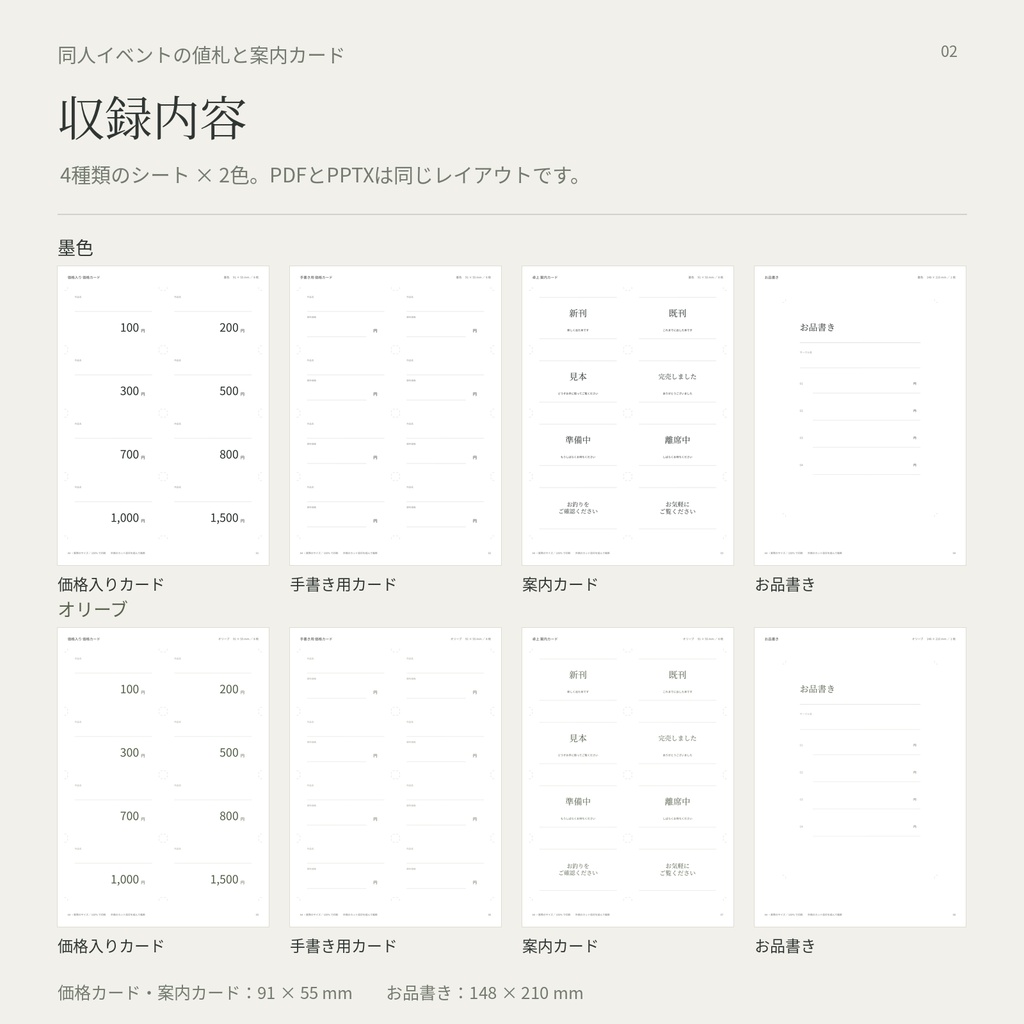Click caption 手書き用カード under 墨色 sheets
The image size is (1024, 1024).
pyautogui.click(x=343, y=584)
